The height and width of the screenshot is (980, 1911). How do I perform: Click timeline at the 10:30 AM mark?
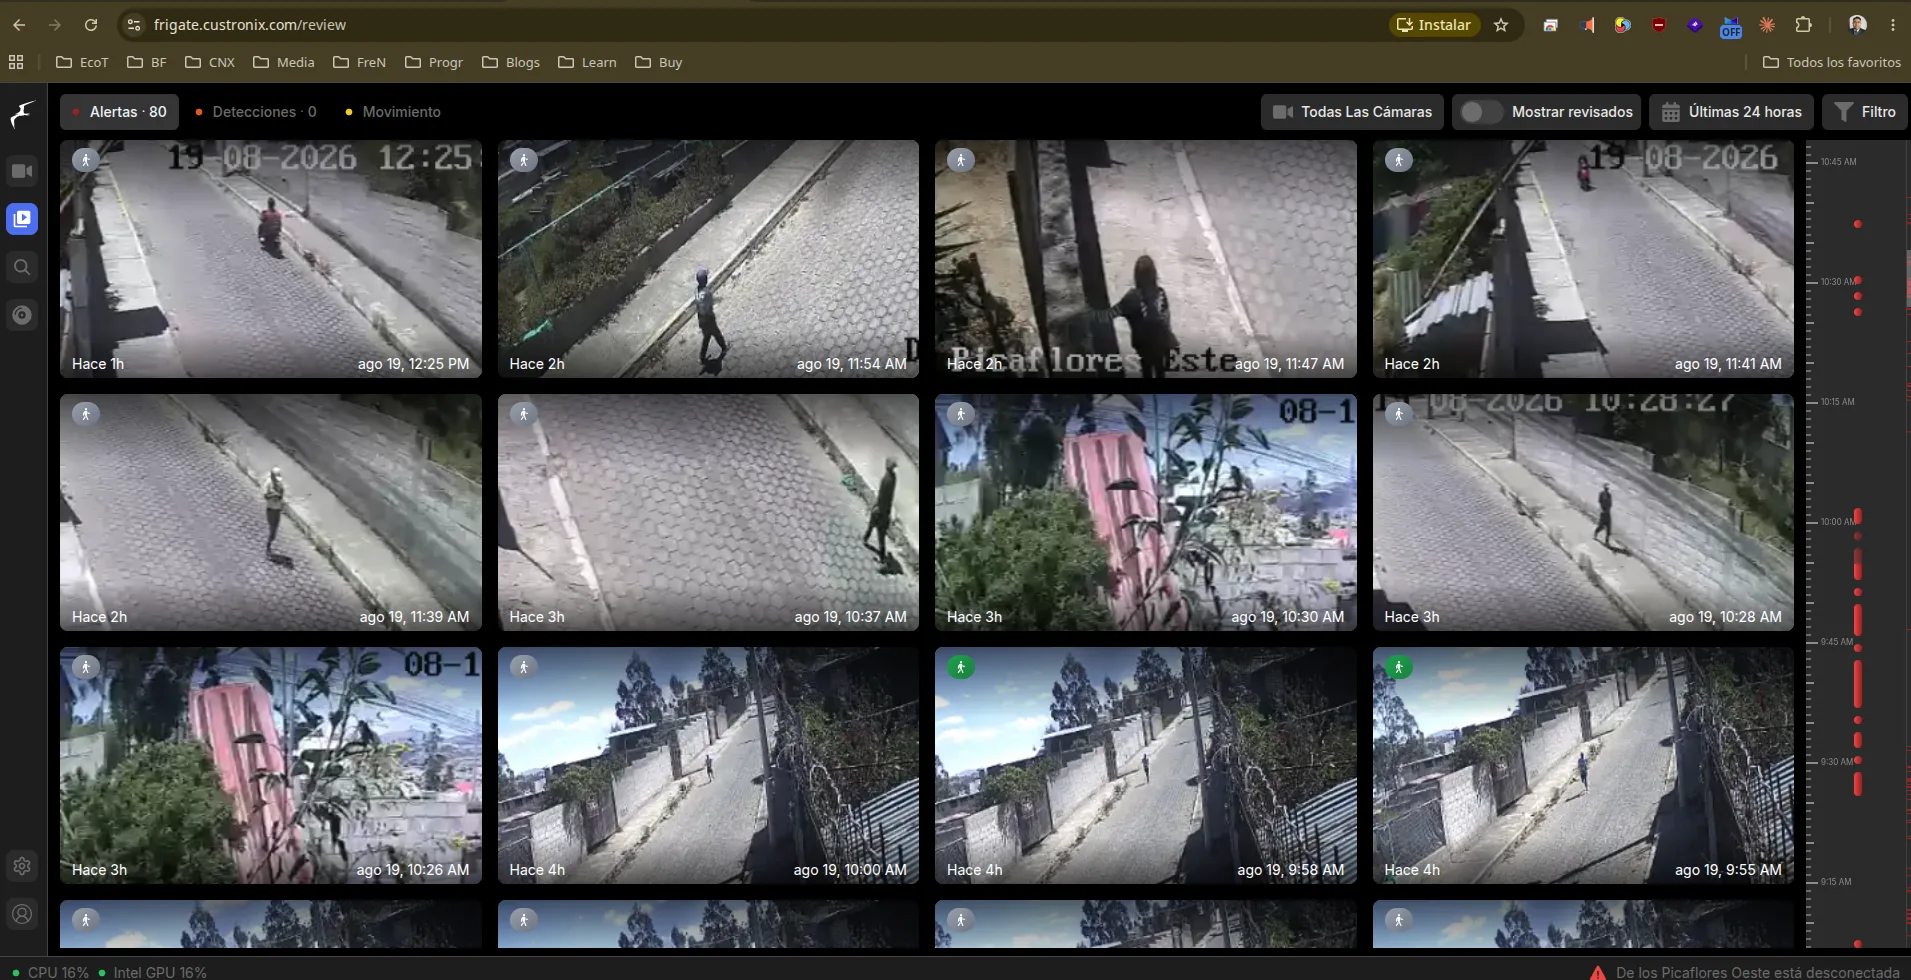1838,282
